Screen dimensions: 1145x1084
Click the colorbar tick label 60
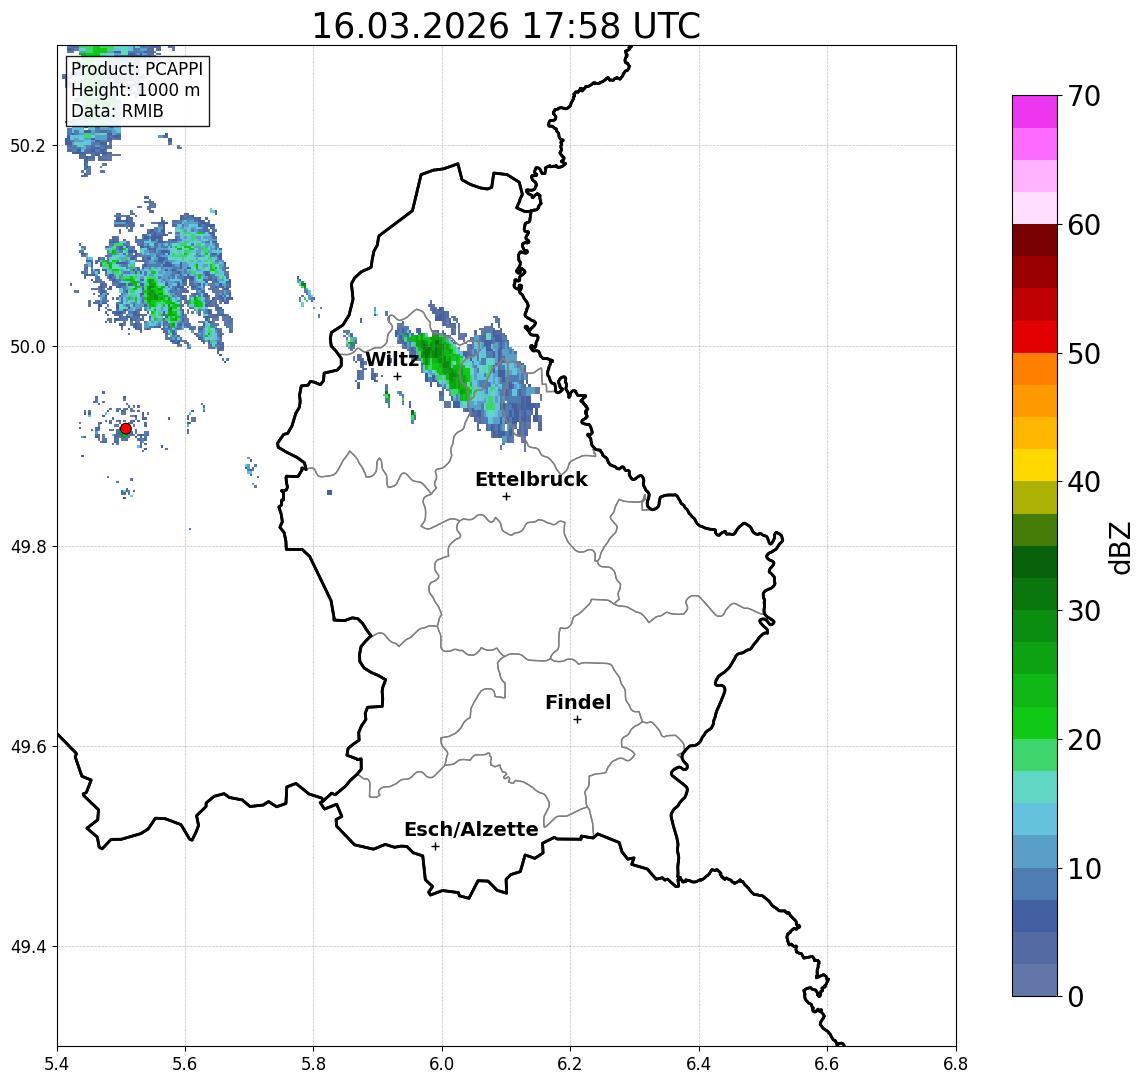tap(1084, 226)
